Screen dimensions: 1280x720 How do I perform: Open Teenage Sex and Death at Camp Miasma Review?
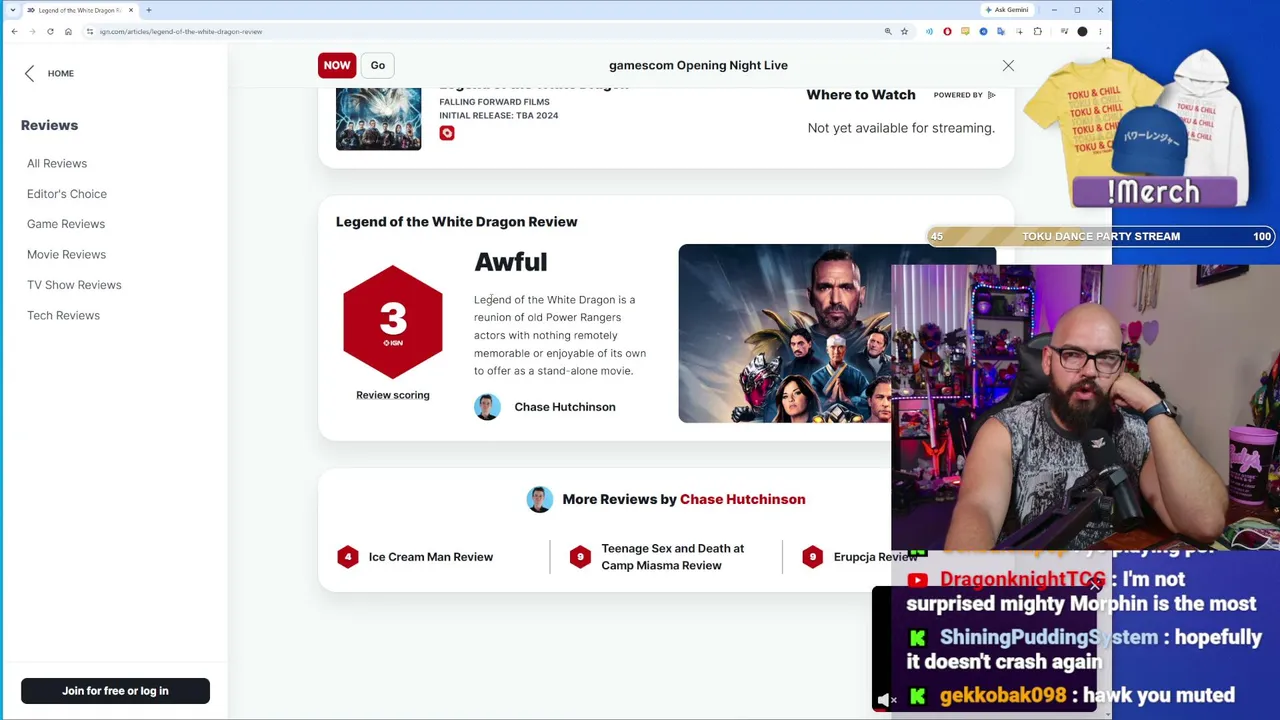click(x=673, y=557)
